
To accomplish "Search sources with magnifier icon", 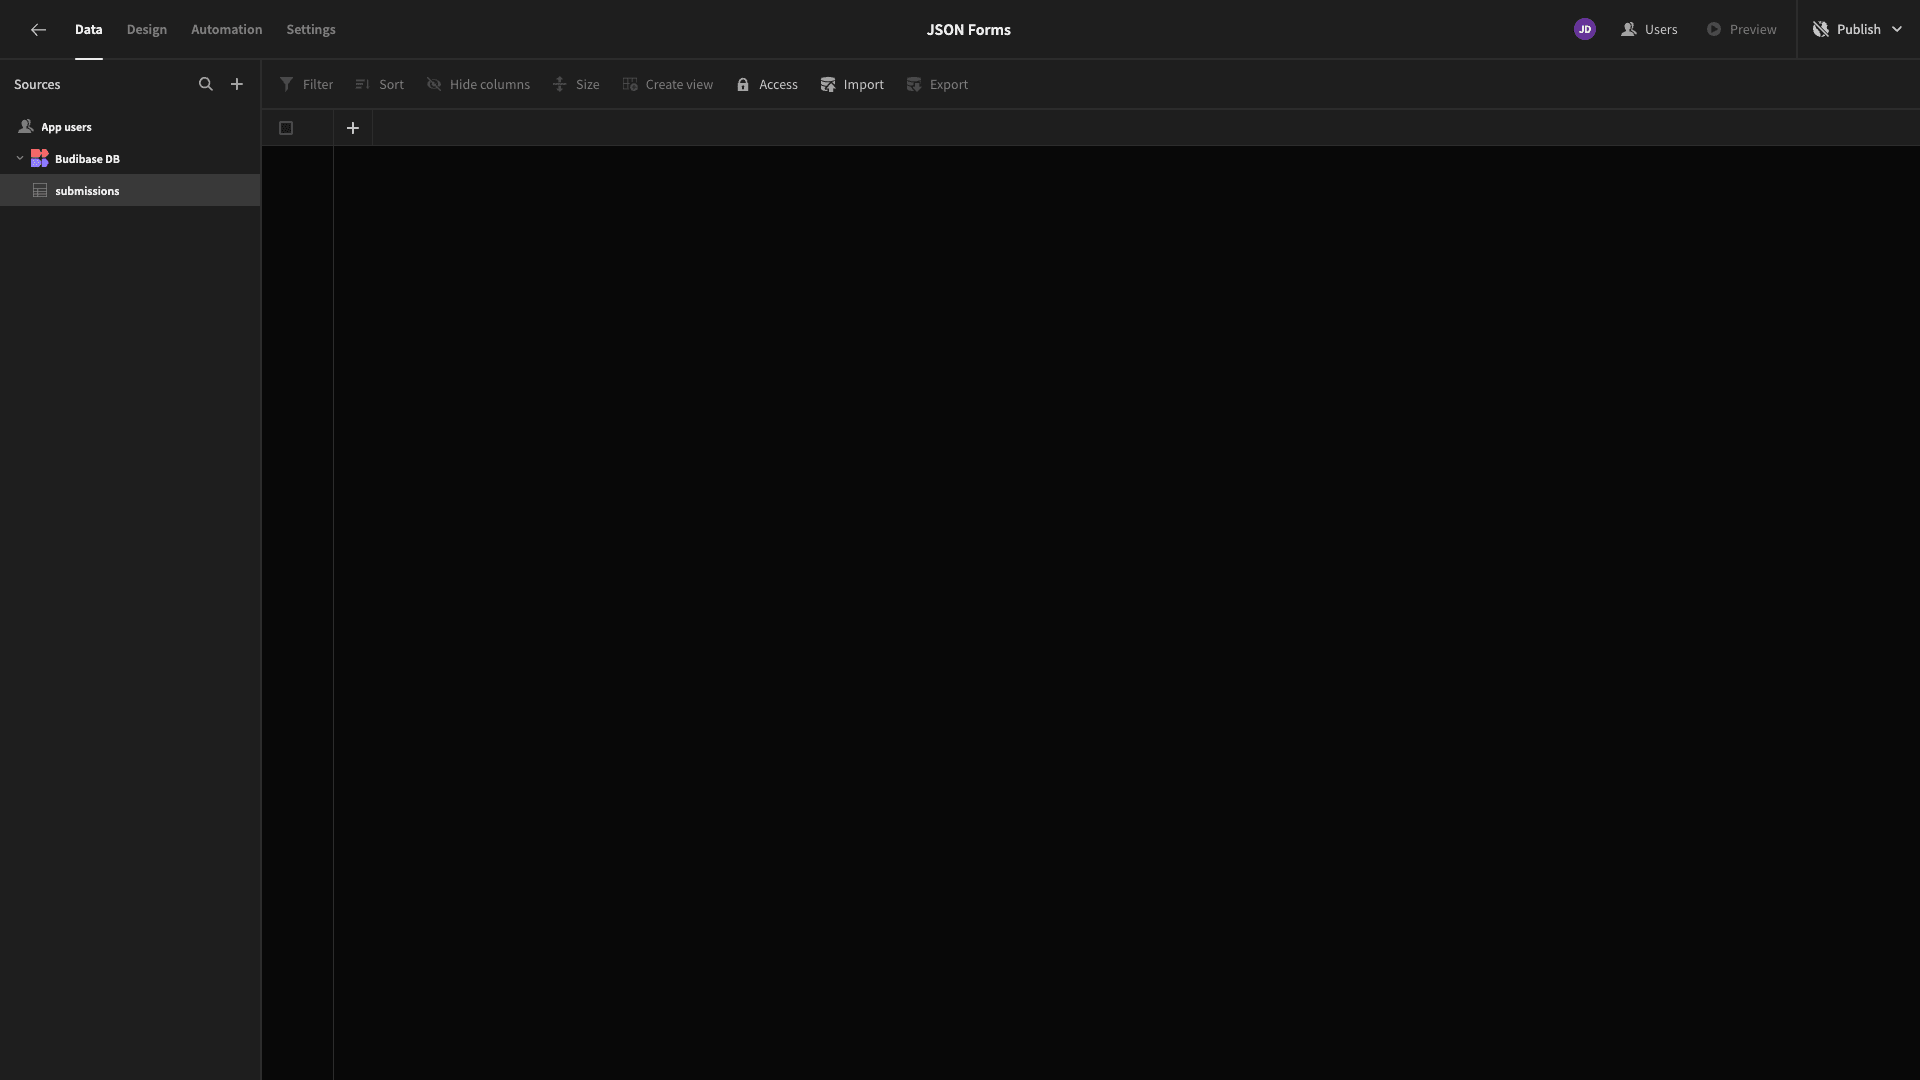I will tap(206, 85).
